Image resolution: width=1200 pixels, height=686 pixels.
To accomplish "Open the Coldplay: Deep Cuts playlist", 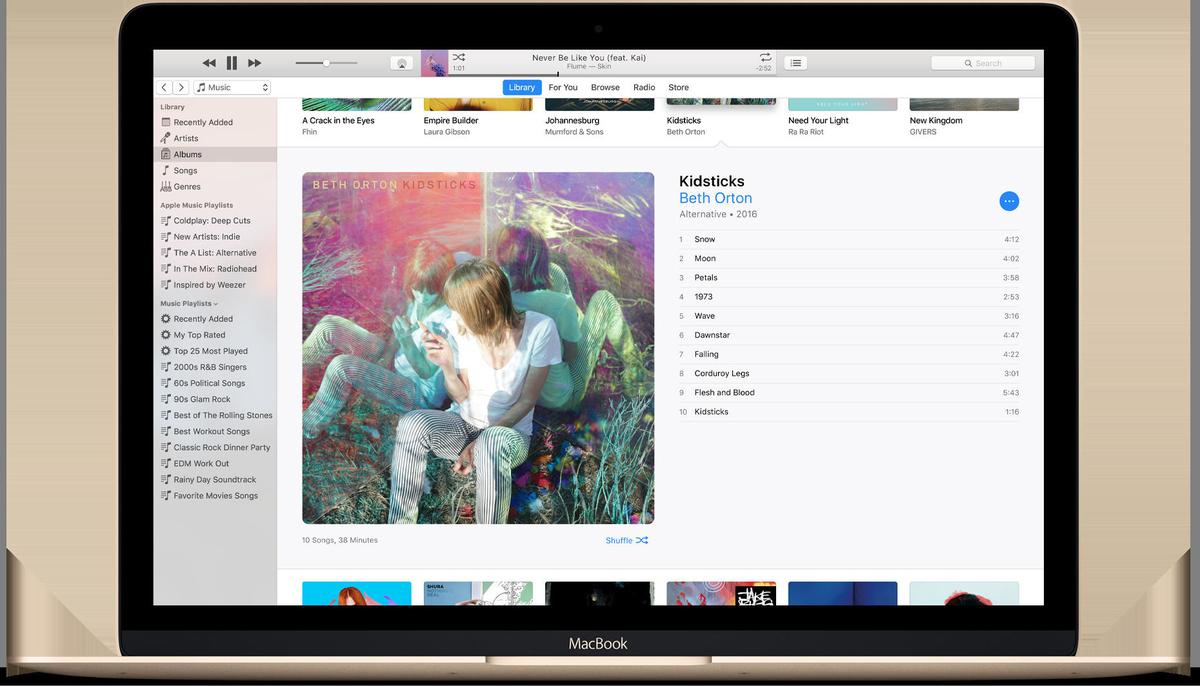I will [215, 220].
